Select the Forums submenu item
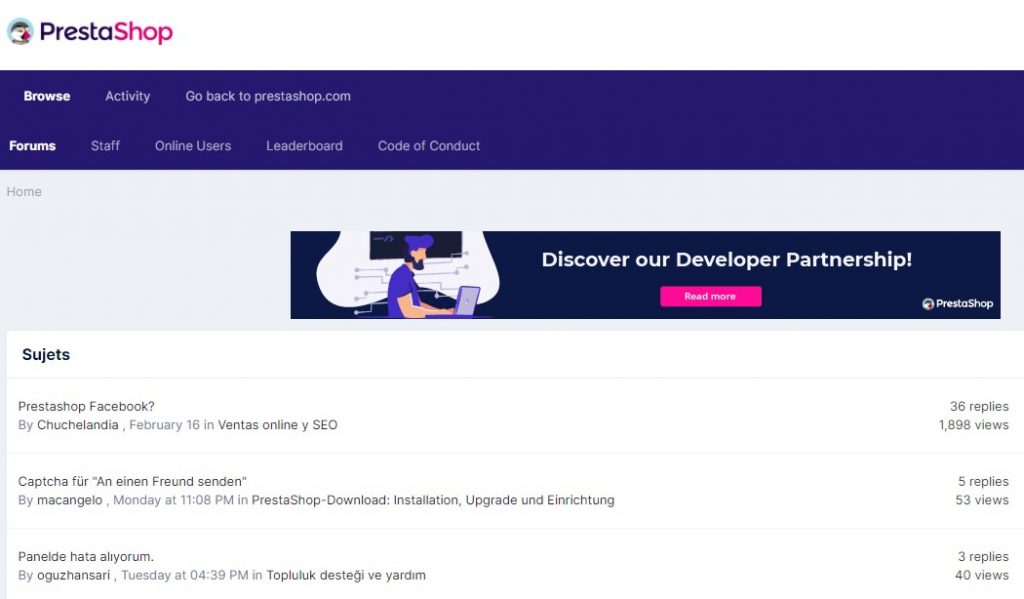 point(32,146)
